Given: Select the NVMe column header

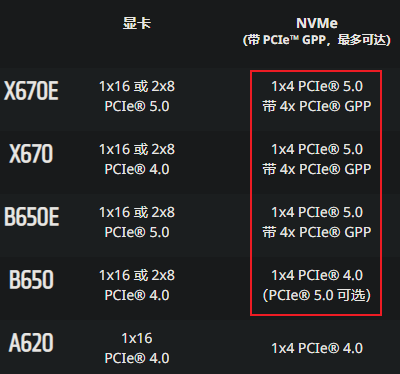Looking at the screenshot, I should click(x=317, y=23).
